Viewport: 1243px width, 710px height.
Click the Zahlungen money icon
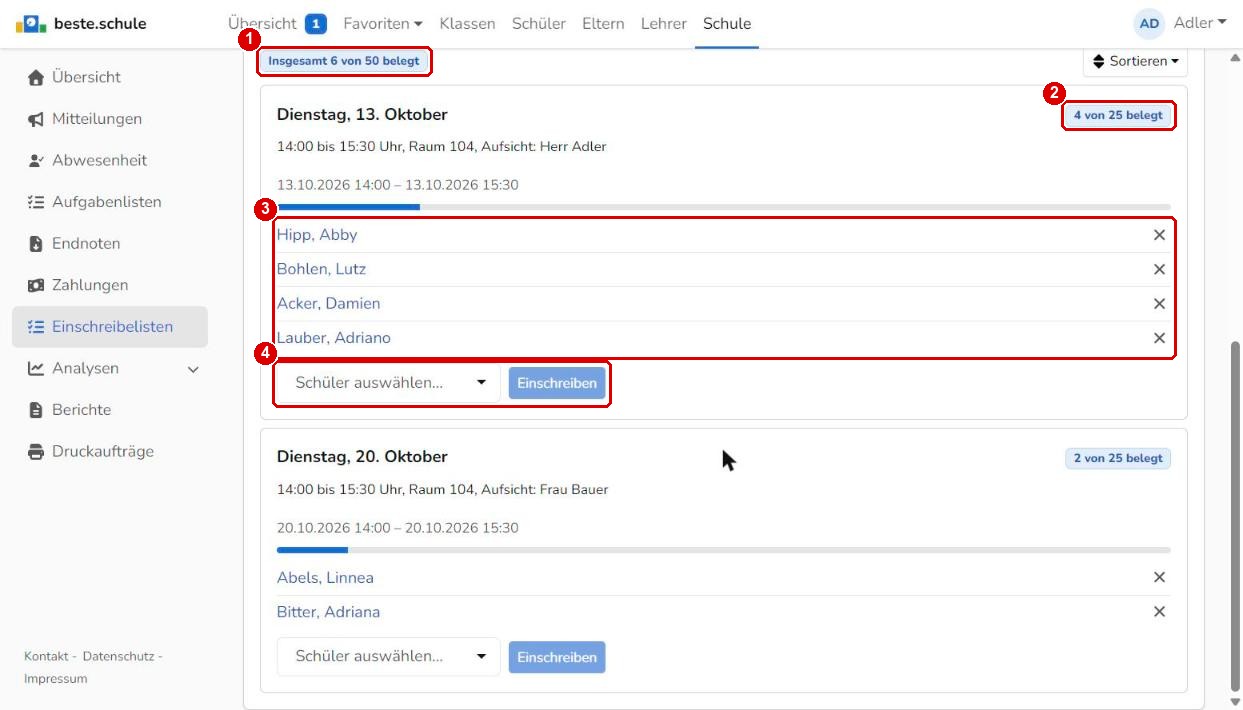(x=36, y=285)
